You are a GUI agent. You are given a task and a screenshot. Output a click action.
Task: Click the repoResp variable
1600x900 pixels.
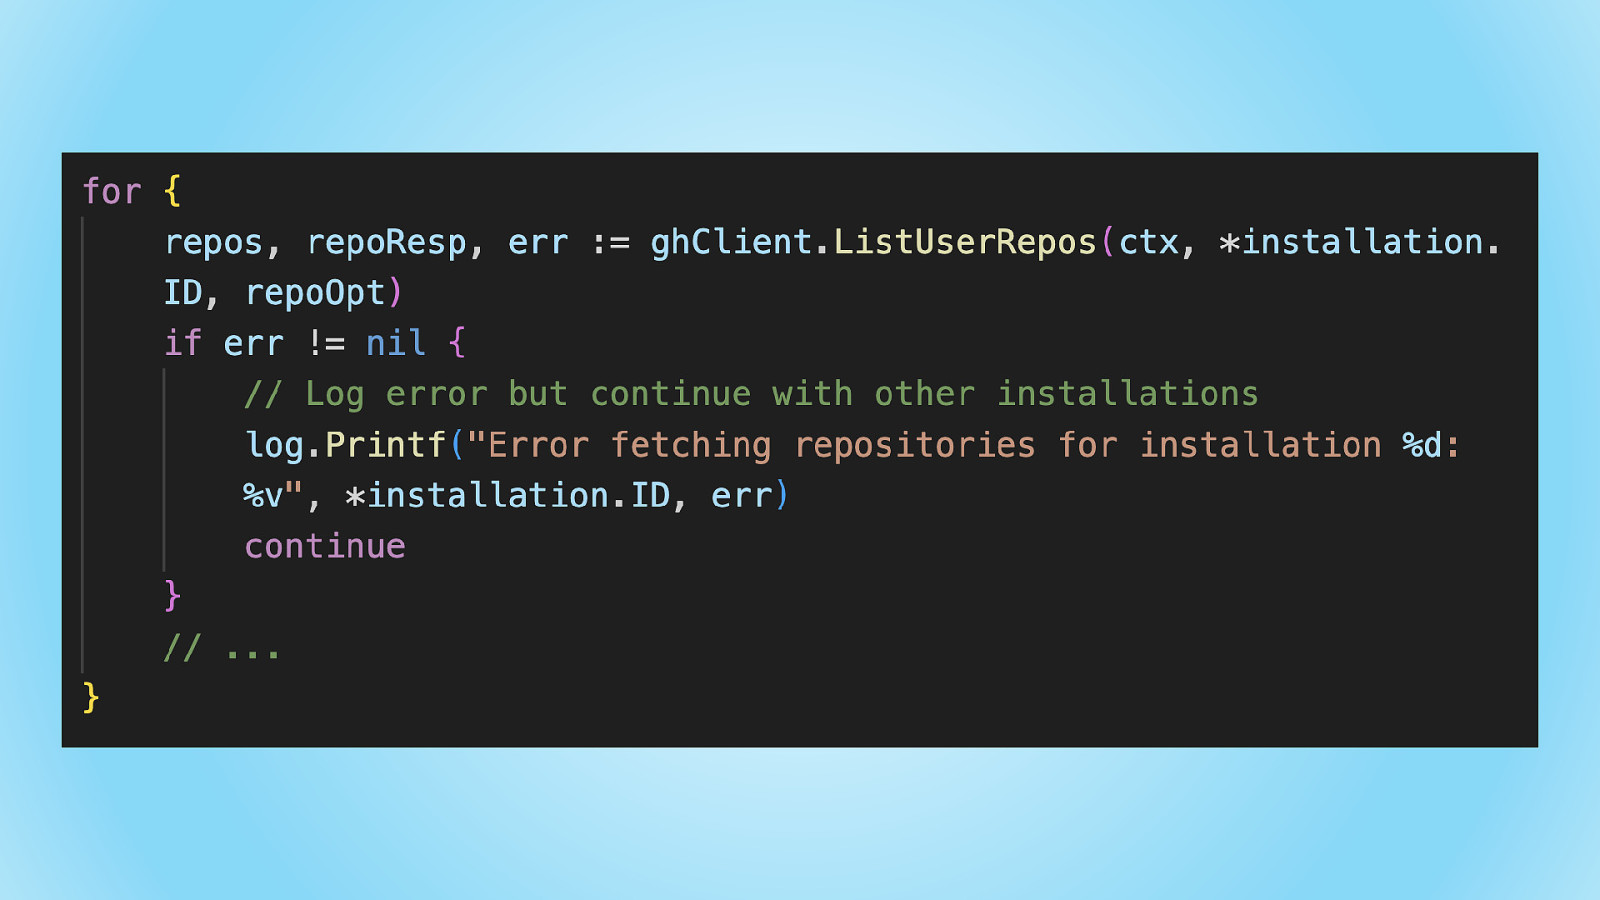pos(386,243)
